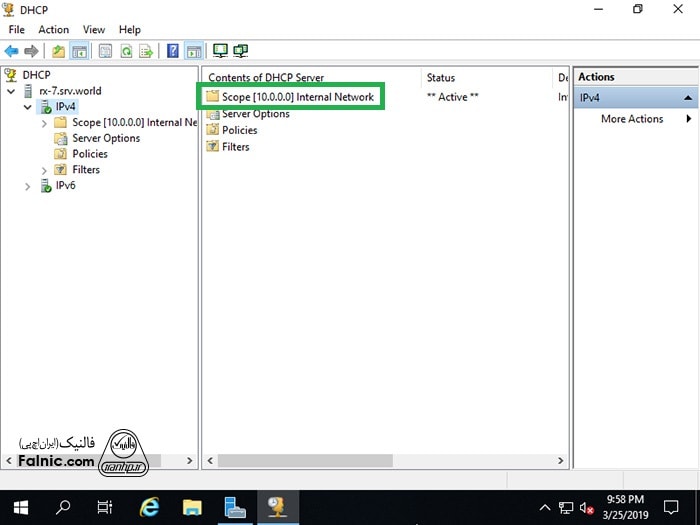Open the Action menu
Viewport: 700px width, 525px height.
point(53,30)
